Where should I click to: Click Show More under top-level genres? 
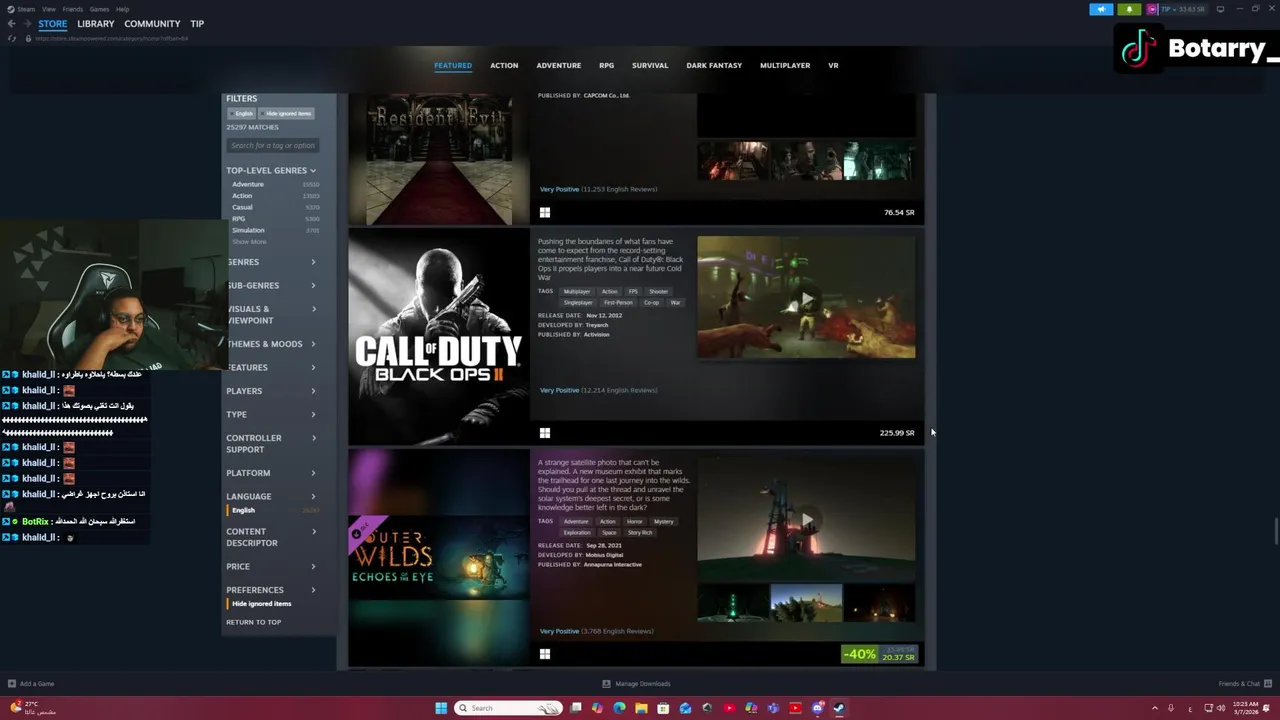coord(249,242)
